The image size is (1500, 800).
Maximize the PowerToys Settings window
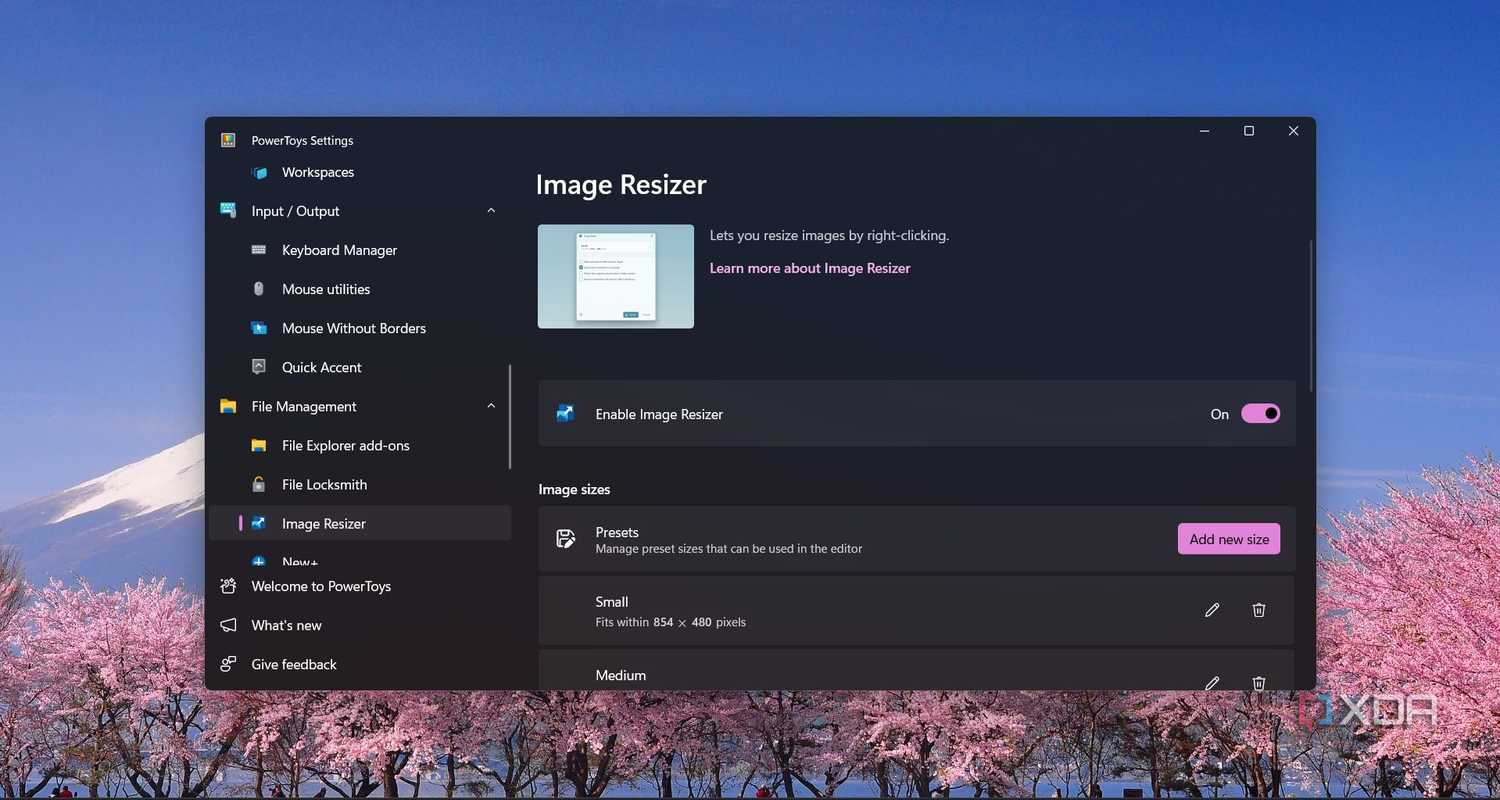point(1249,131)
